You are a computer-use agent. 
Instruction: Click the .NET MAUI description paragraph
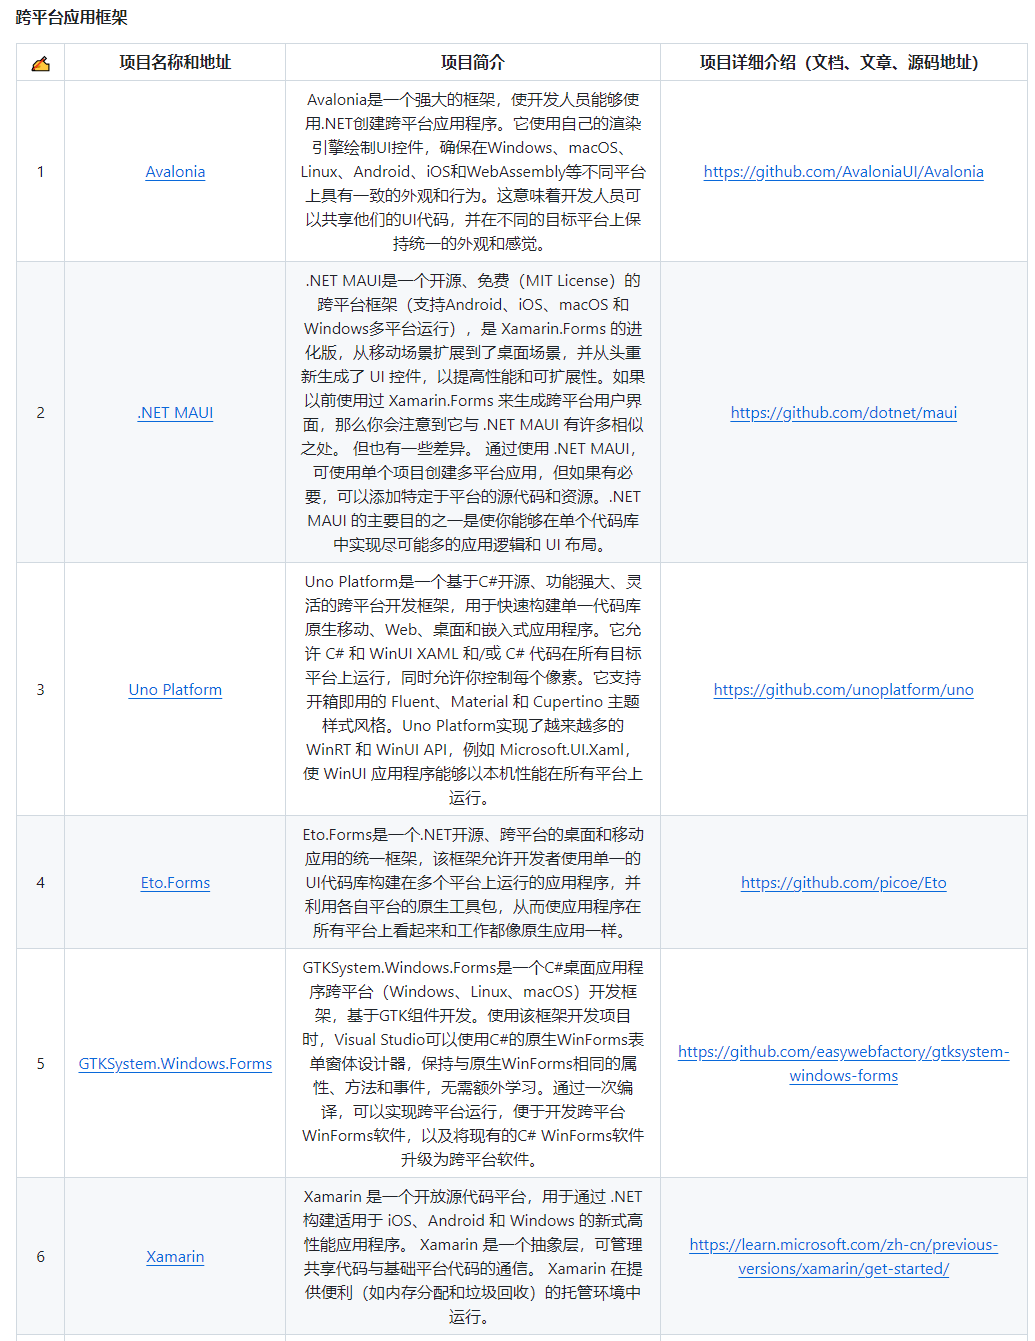click(x=473, y=413)
